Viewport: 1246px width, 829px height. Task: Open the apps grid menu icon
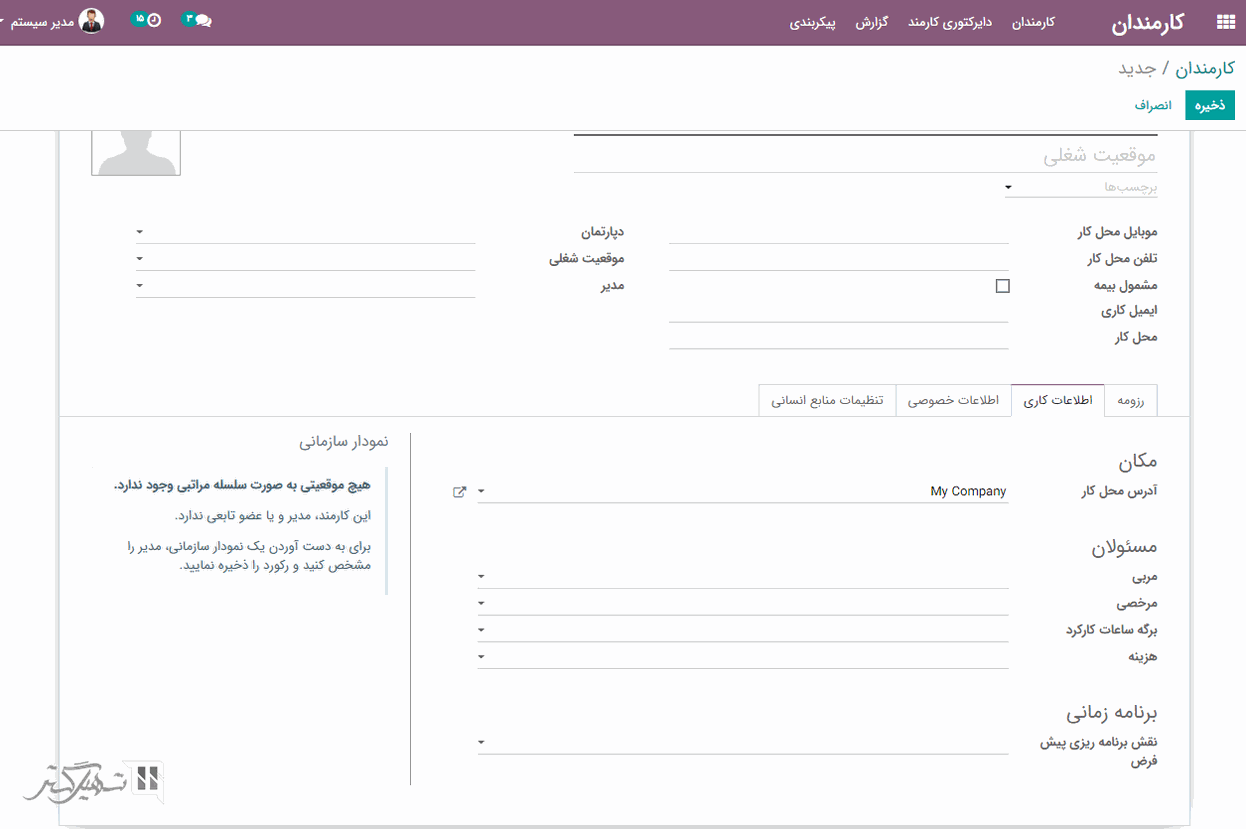1224,22
